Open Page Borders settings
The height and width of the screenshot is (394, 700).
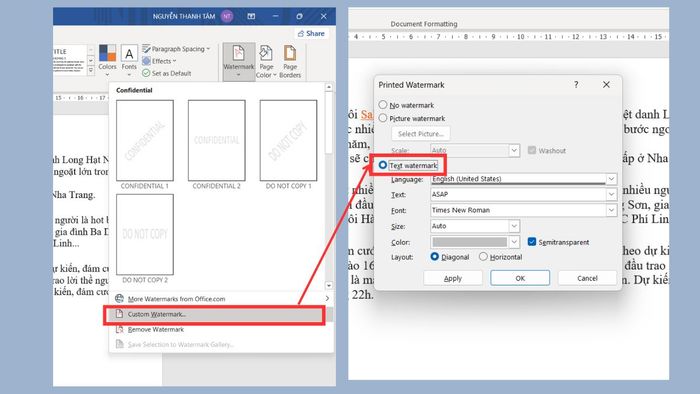coord(290,62)
